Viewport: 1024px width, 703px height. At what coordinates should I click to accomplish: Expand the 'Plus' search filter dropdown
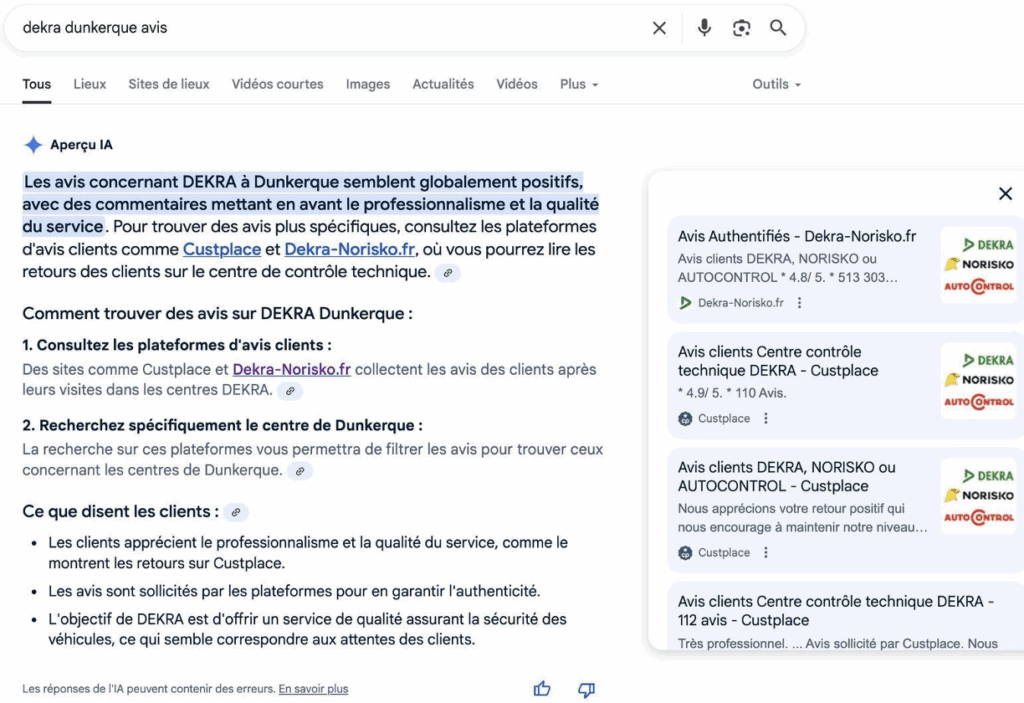point(579,84)
